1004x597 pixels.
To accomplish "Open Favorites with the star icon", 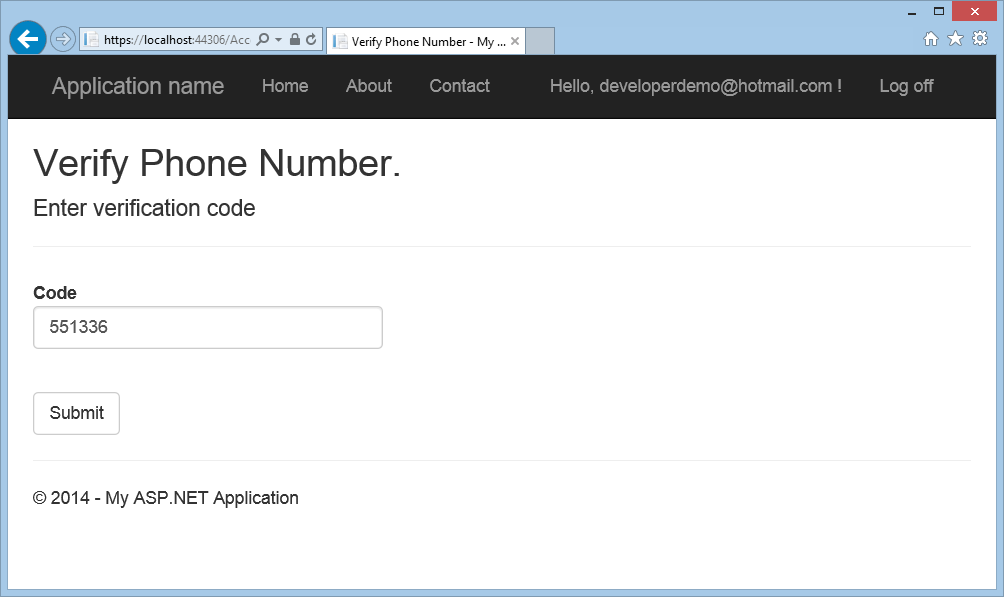I will point(955,38).
